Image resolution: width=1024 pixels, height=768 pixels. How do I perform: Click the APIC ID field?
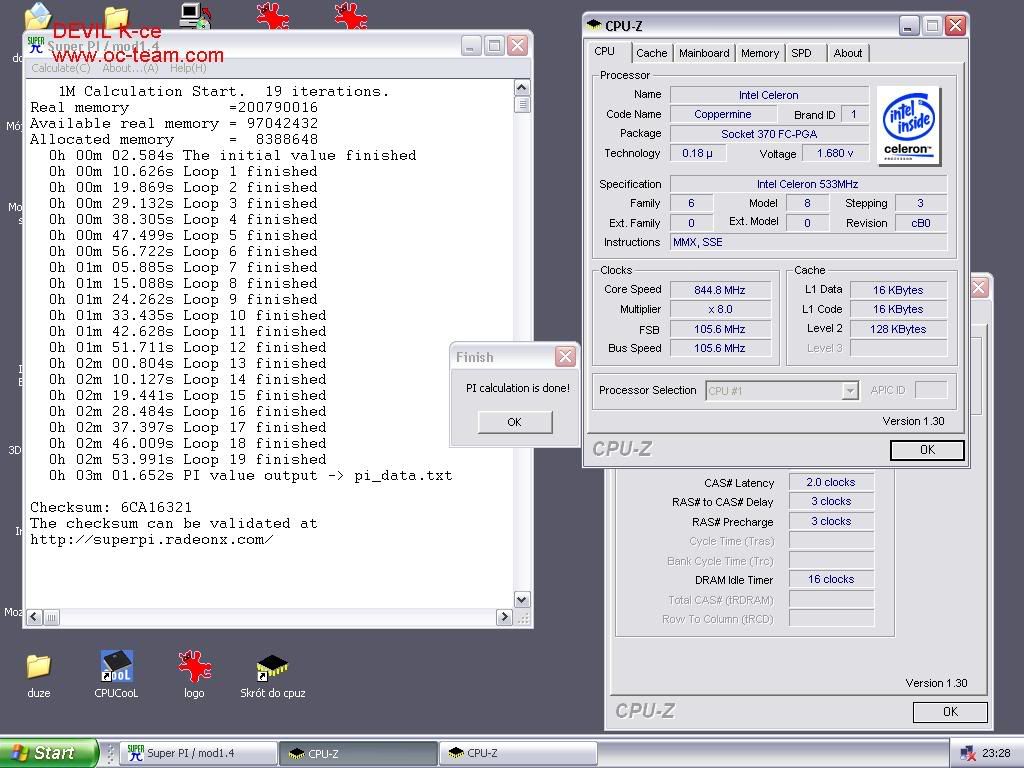click(x=931, y=390)
